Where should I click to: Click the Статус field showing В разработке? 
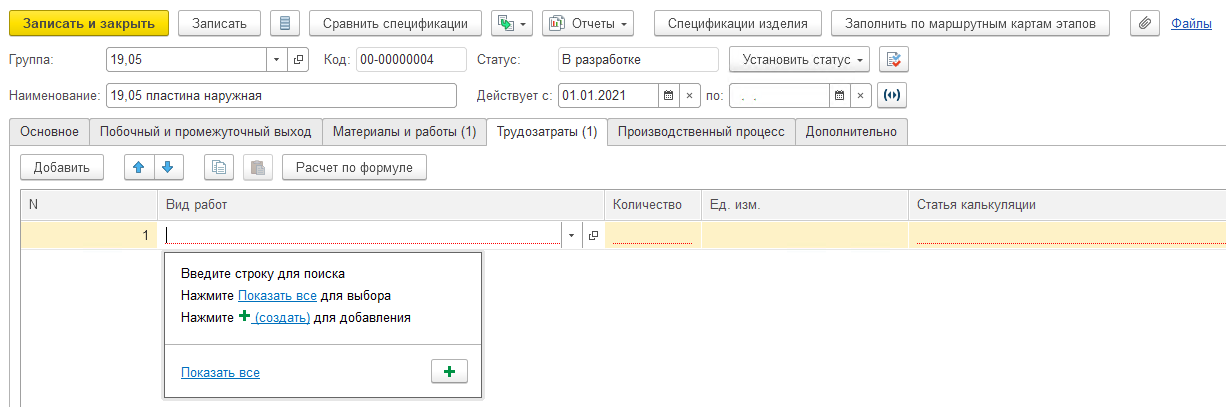coord(637,60)
